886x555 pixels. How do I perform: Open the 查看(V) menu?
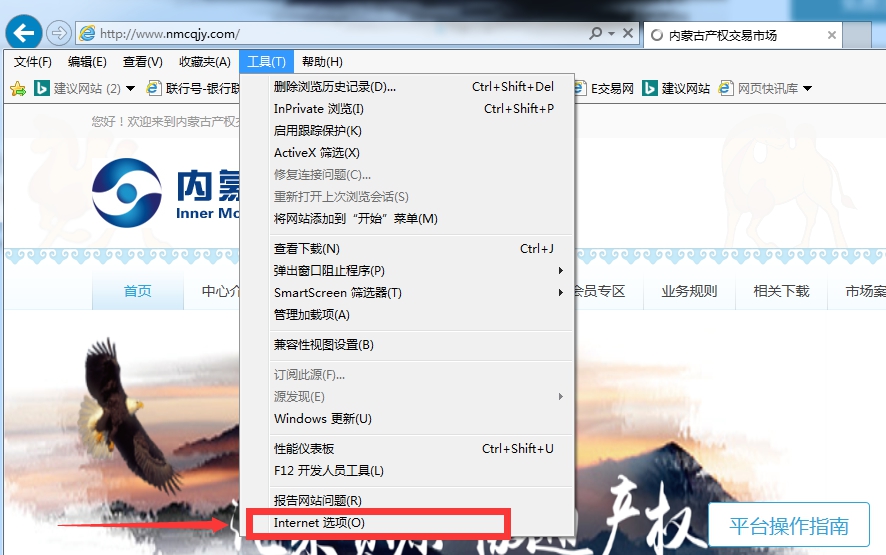point(143,62)
